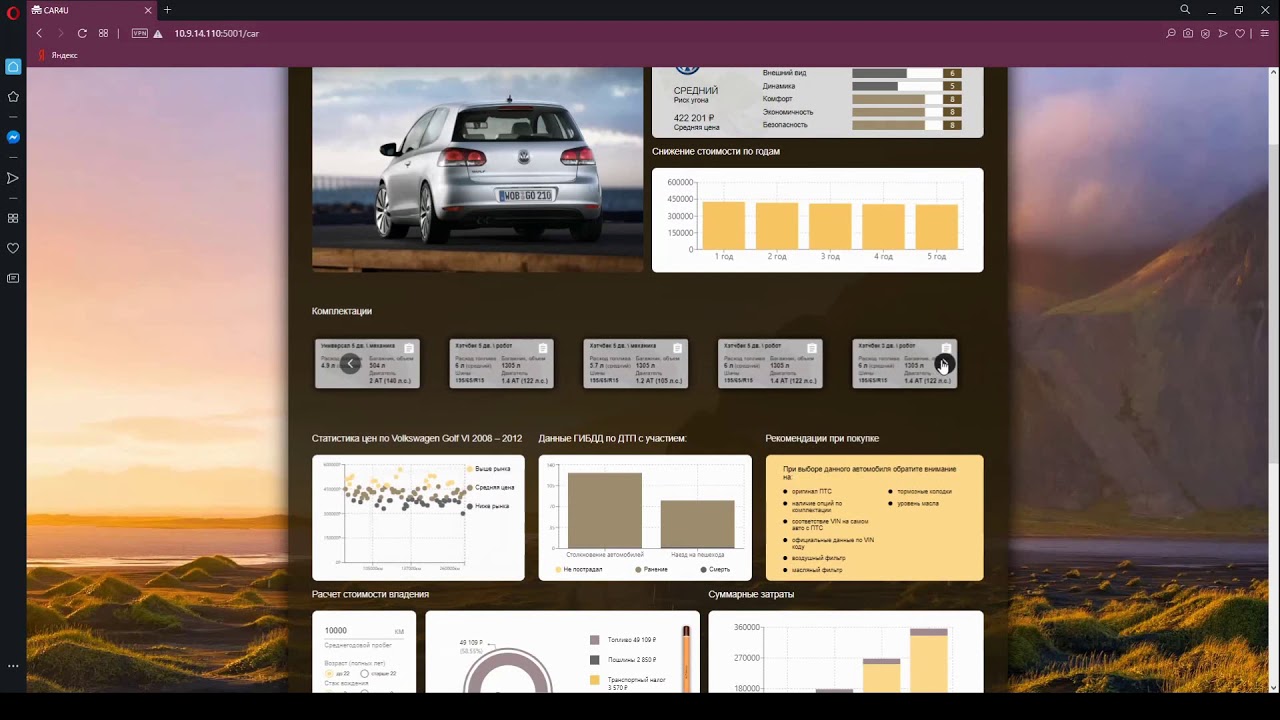The image size is (1280, 720).
Task: Select the Универсал 5 дв. механика trim card
Action: click(367, 363)
